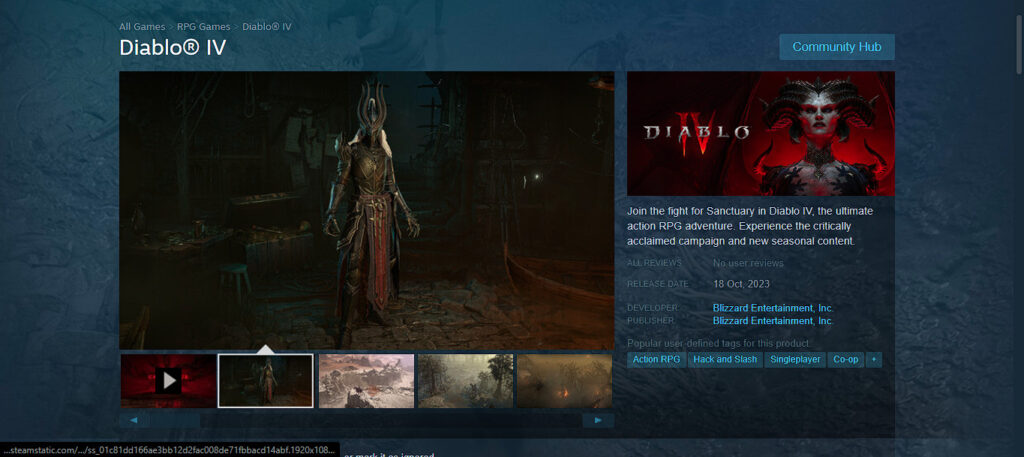This screenshot has width=1024, height=457.
Task: Open RPG Games breadcrumb link
Action: [x=203, y=27]
